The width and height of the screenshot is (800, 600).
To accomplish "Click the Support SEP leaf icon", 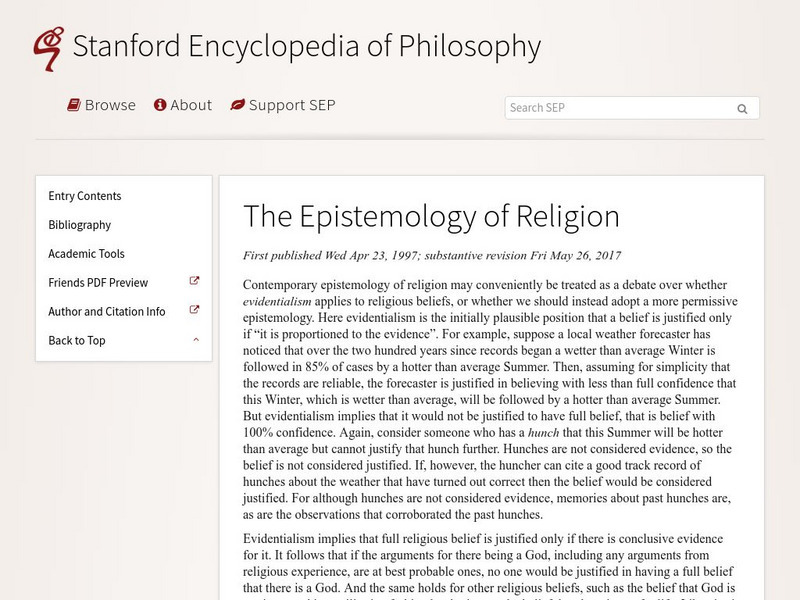I will [237, 105].
